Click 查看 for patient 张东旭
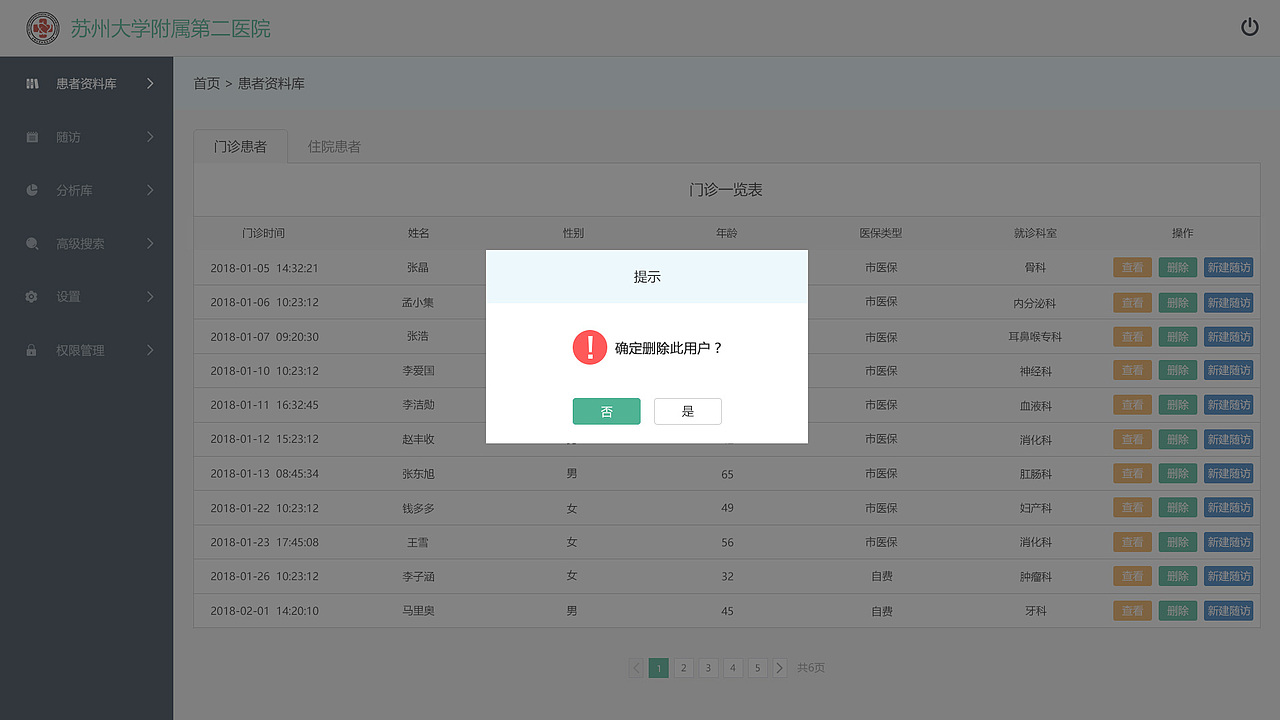 coord(1132,473)
